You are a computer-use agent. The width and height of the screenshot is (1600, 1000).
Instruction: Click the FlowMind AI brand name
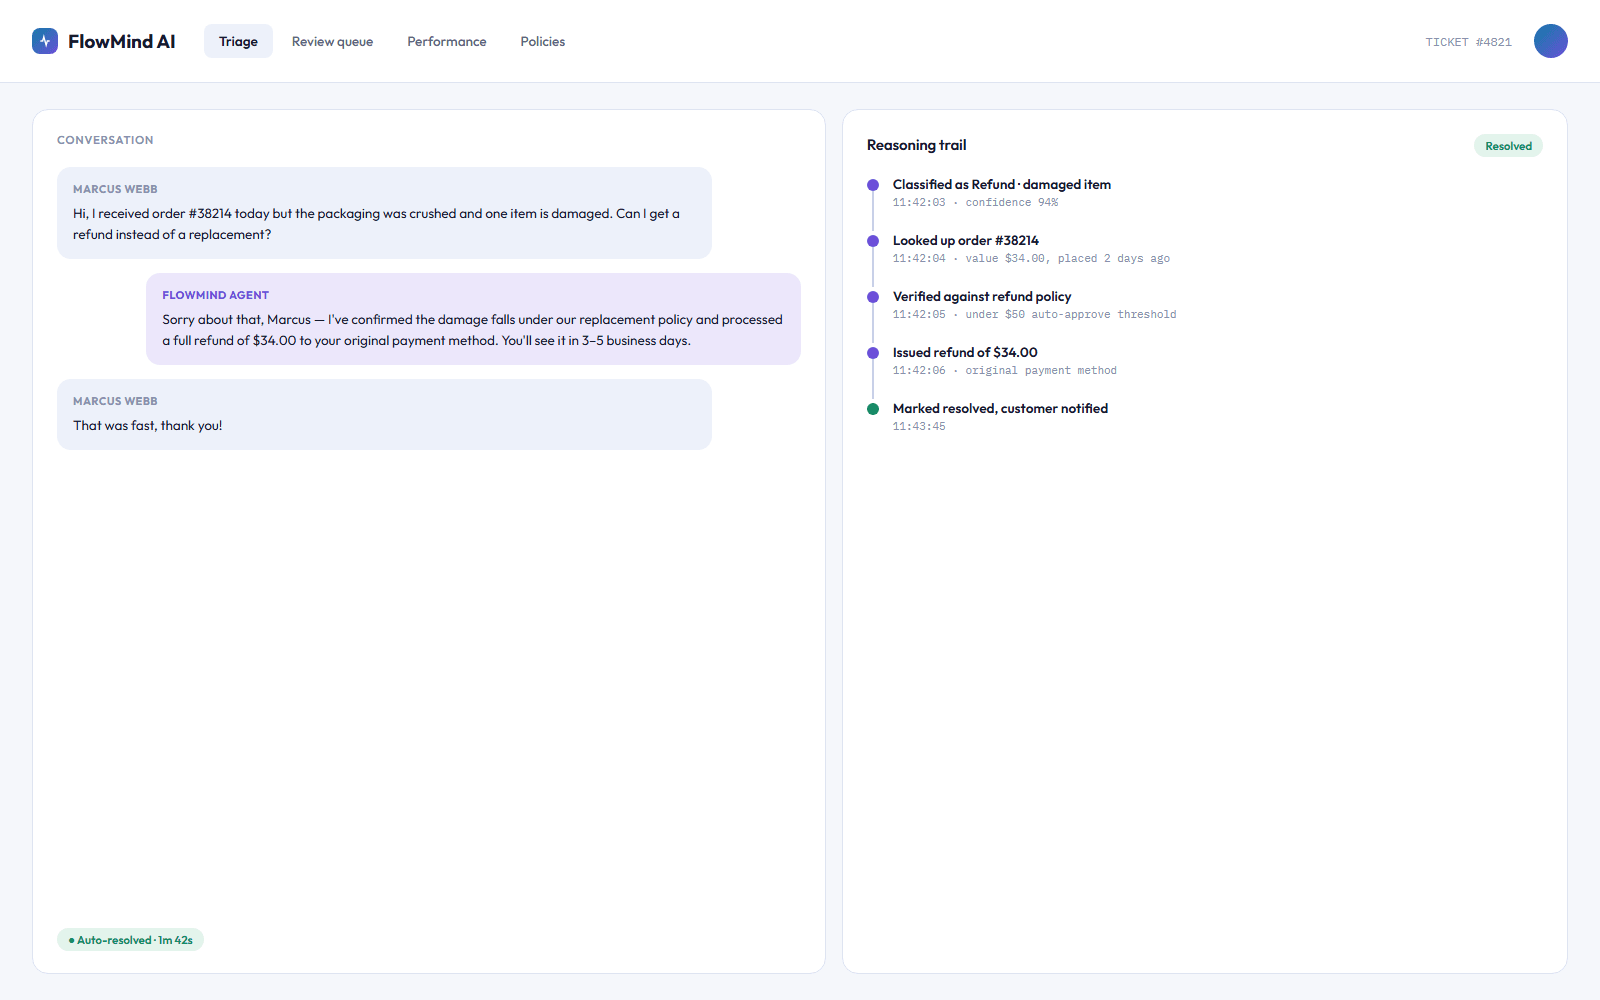coord(122,41)
